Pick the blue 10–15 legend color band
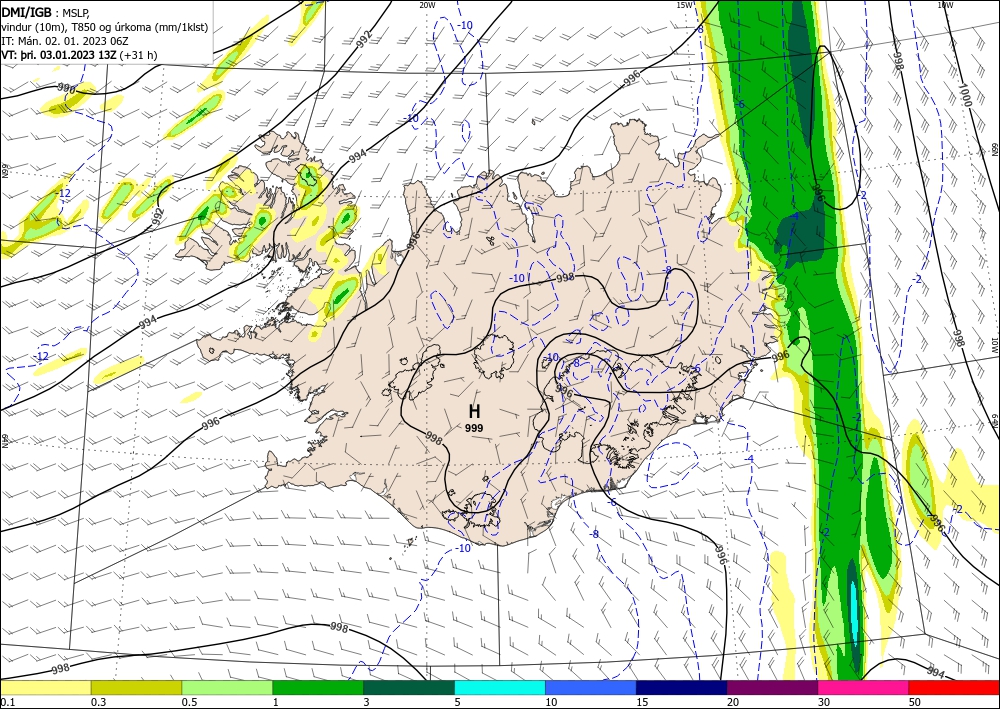This screenshot has width=1000, height=709. tap(591, 687)
